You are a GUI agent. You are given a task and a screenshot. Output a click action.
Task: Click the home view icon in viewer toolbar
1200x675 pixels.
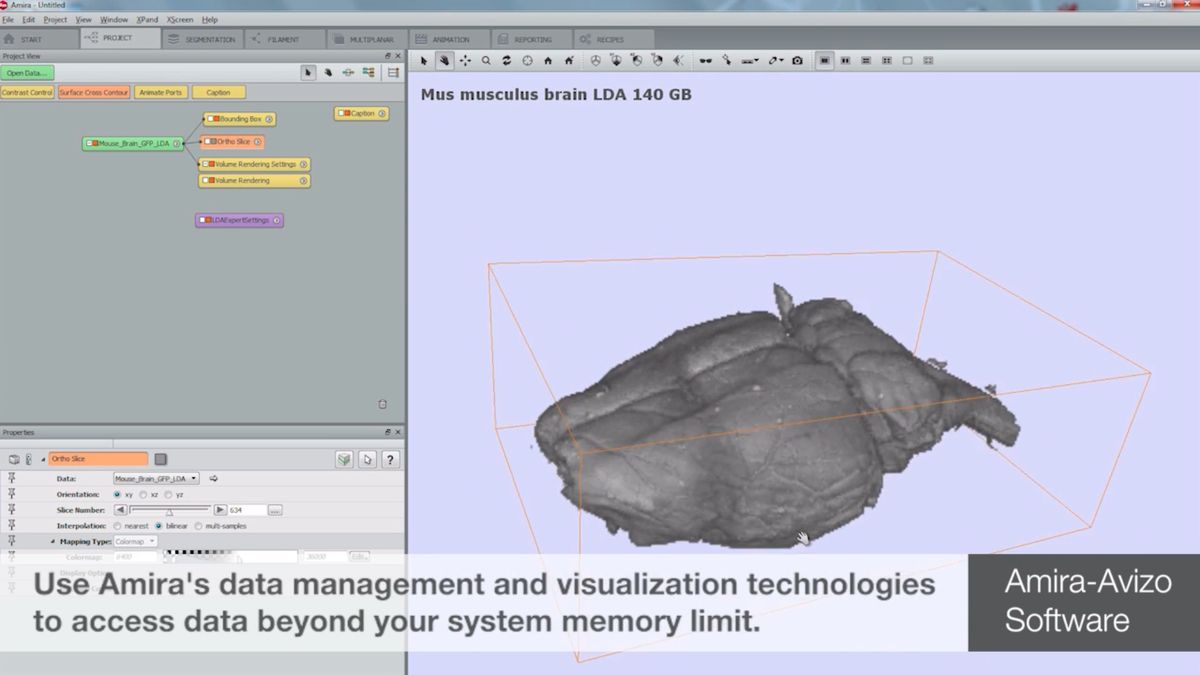(x=548, y=61)
